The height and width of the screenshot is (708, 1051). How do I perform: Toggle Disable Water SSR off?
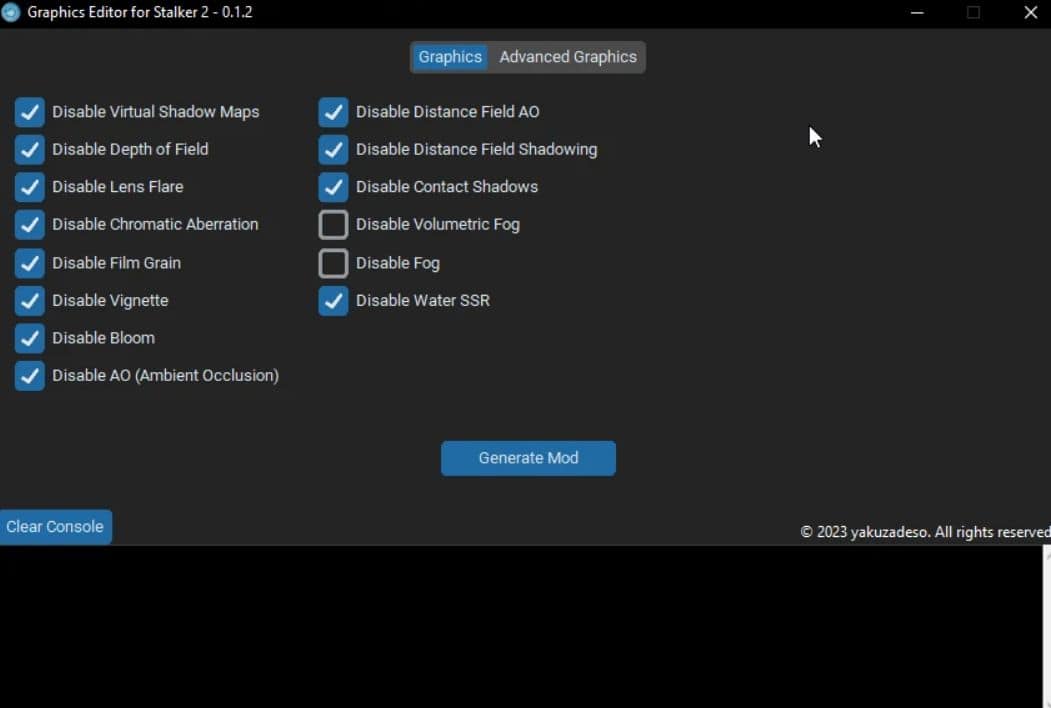333,300
